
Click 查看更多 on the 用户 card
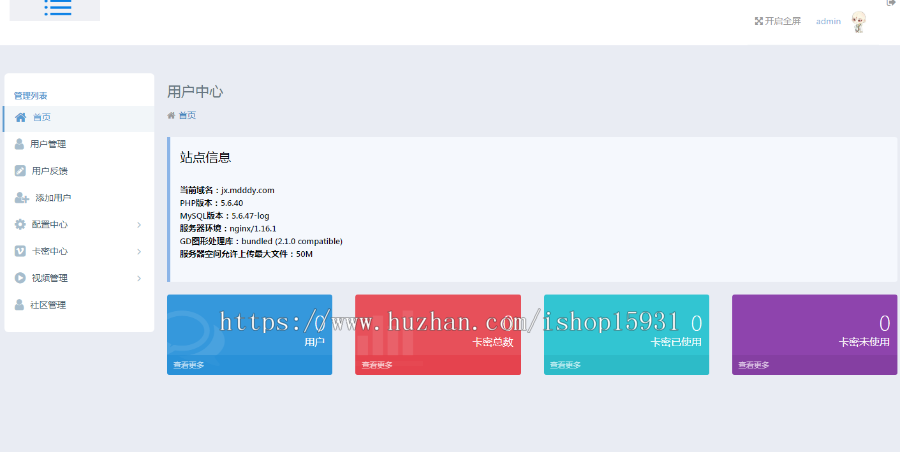[x=189, y=365]
